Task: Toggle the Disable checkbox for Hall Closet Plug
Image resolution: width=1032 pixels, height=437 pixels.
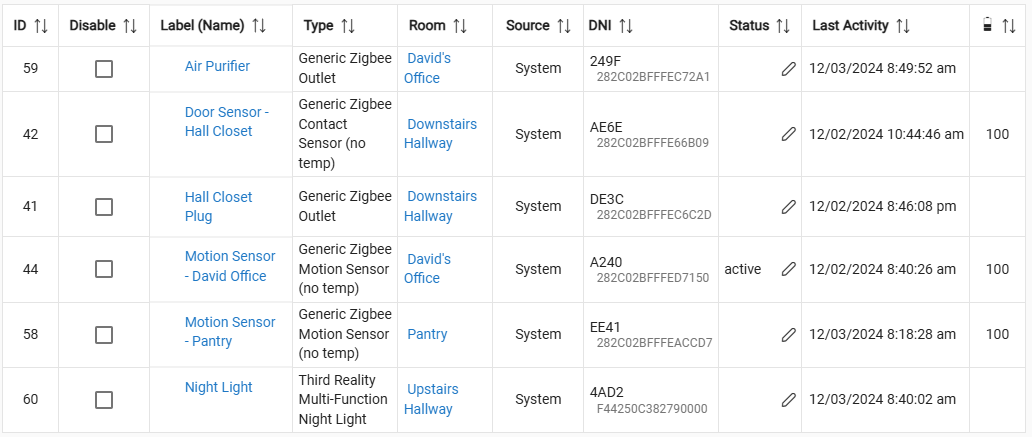Action: (104, 207)
